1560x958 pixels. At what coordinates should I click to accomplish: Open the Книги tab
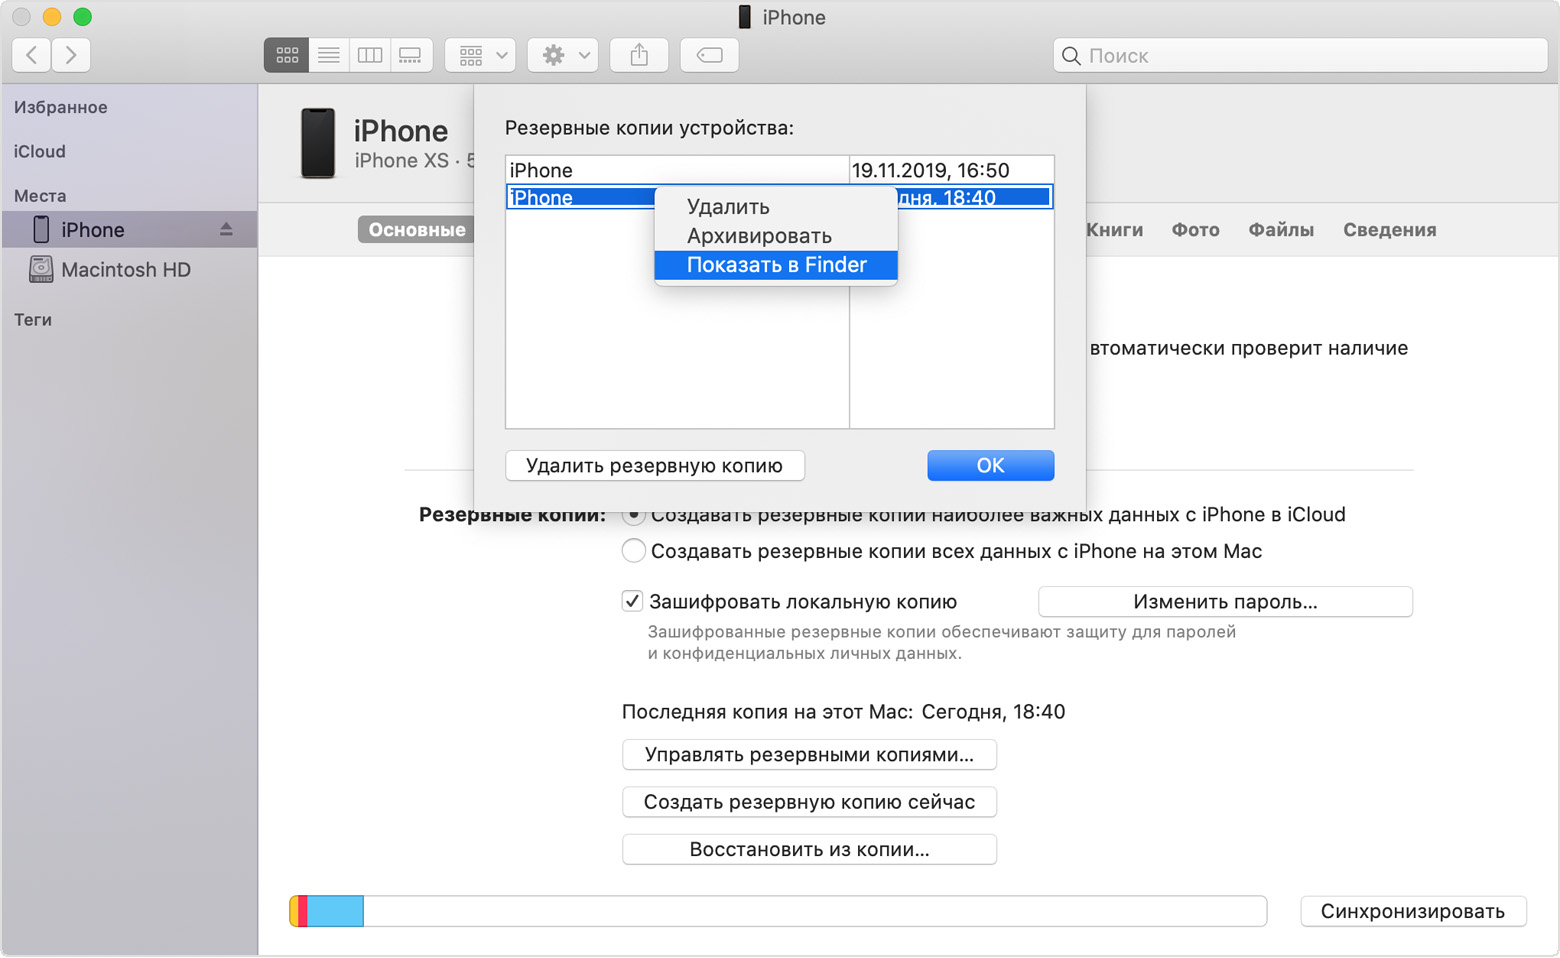(x=1114, y=230)
